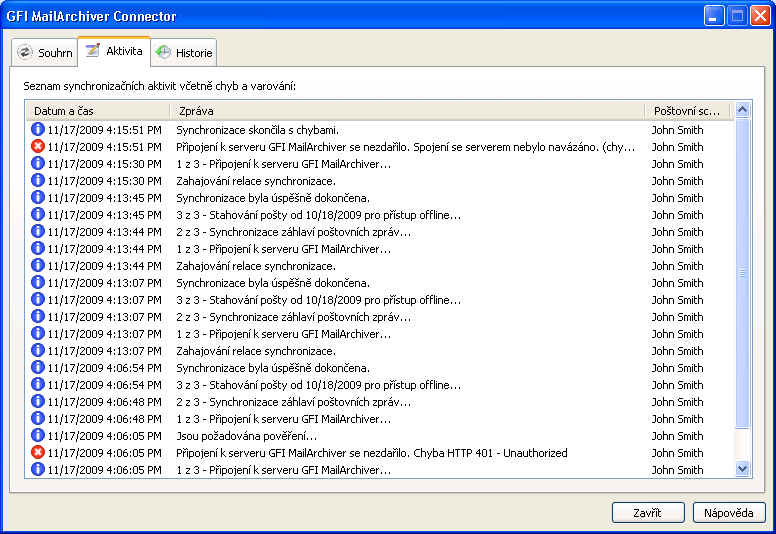Click info icon for 4:13:44 PM '2 z 3' row
The width and height of the screenshot is (776, 534).
point(38,231)
